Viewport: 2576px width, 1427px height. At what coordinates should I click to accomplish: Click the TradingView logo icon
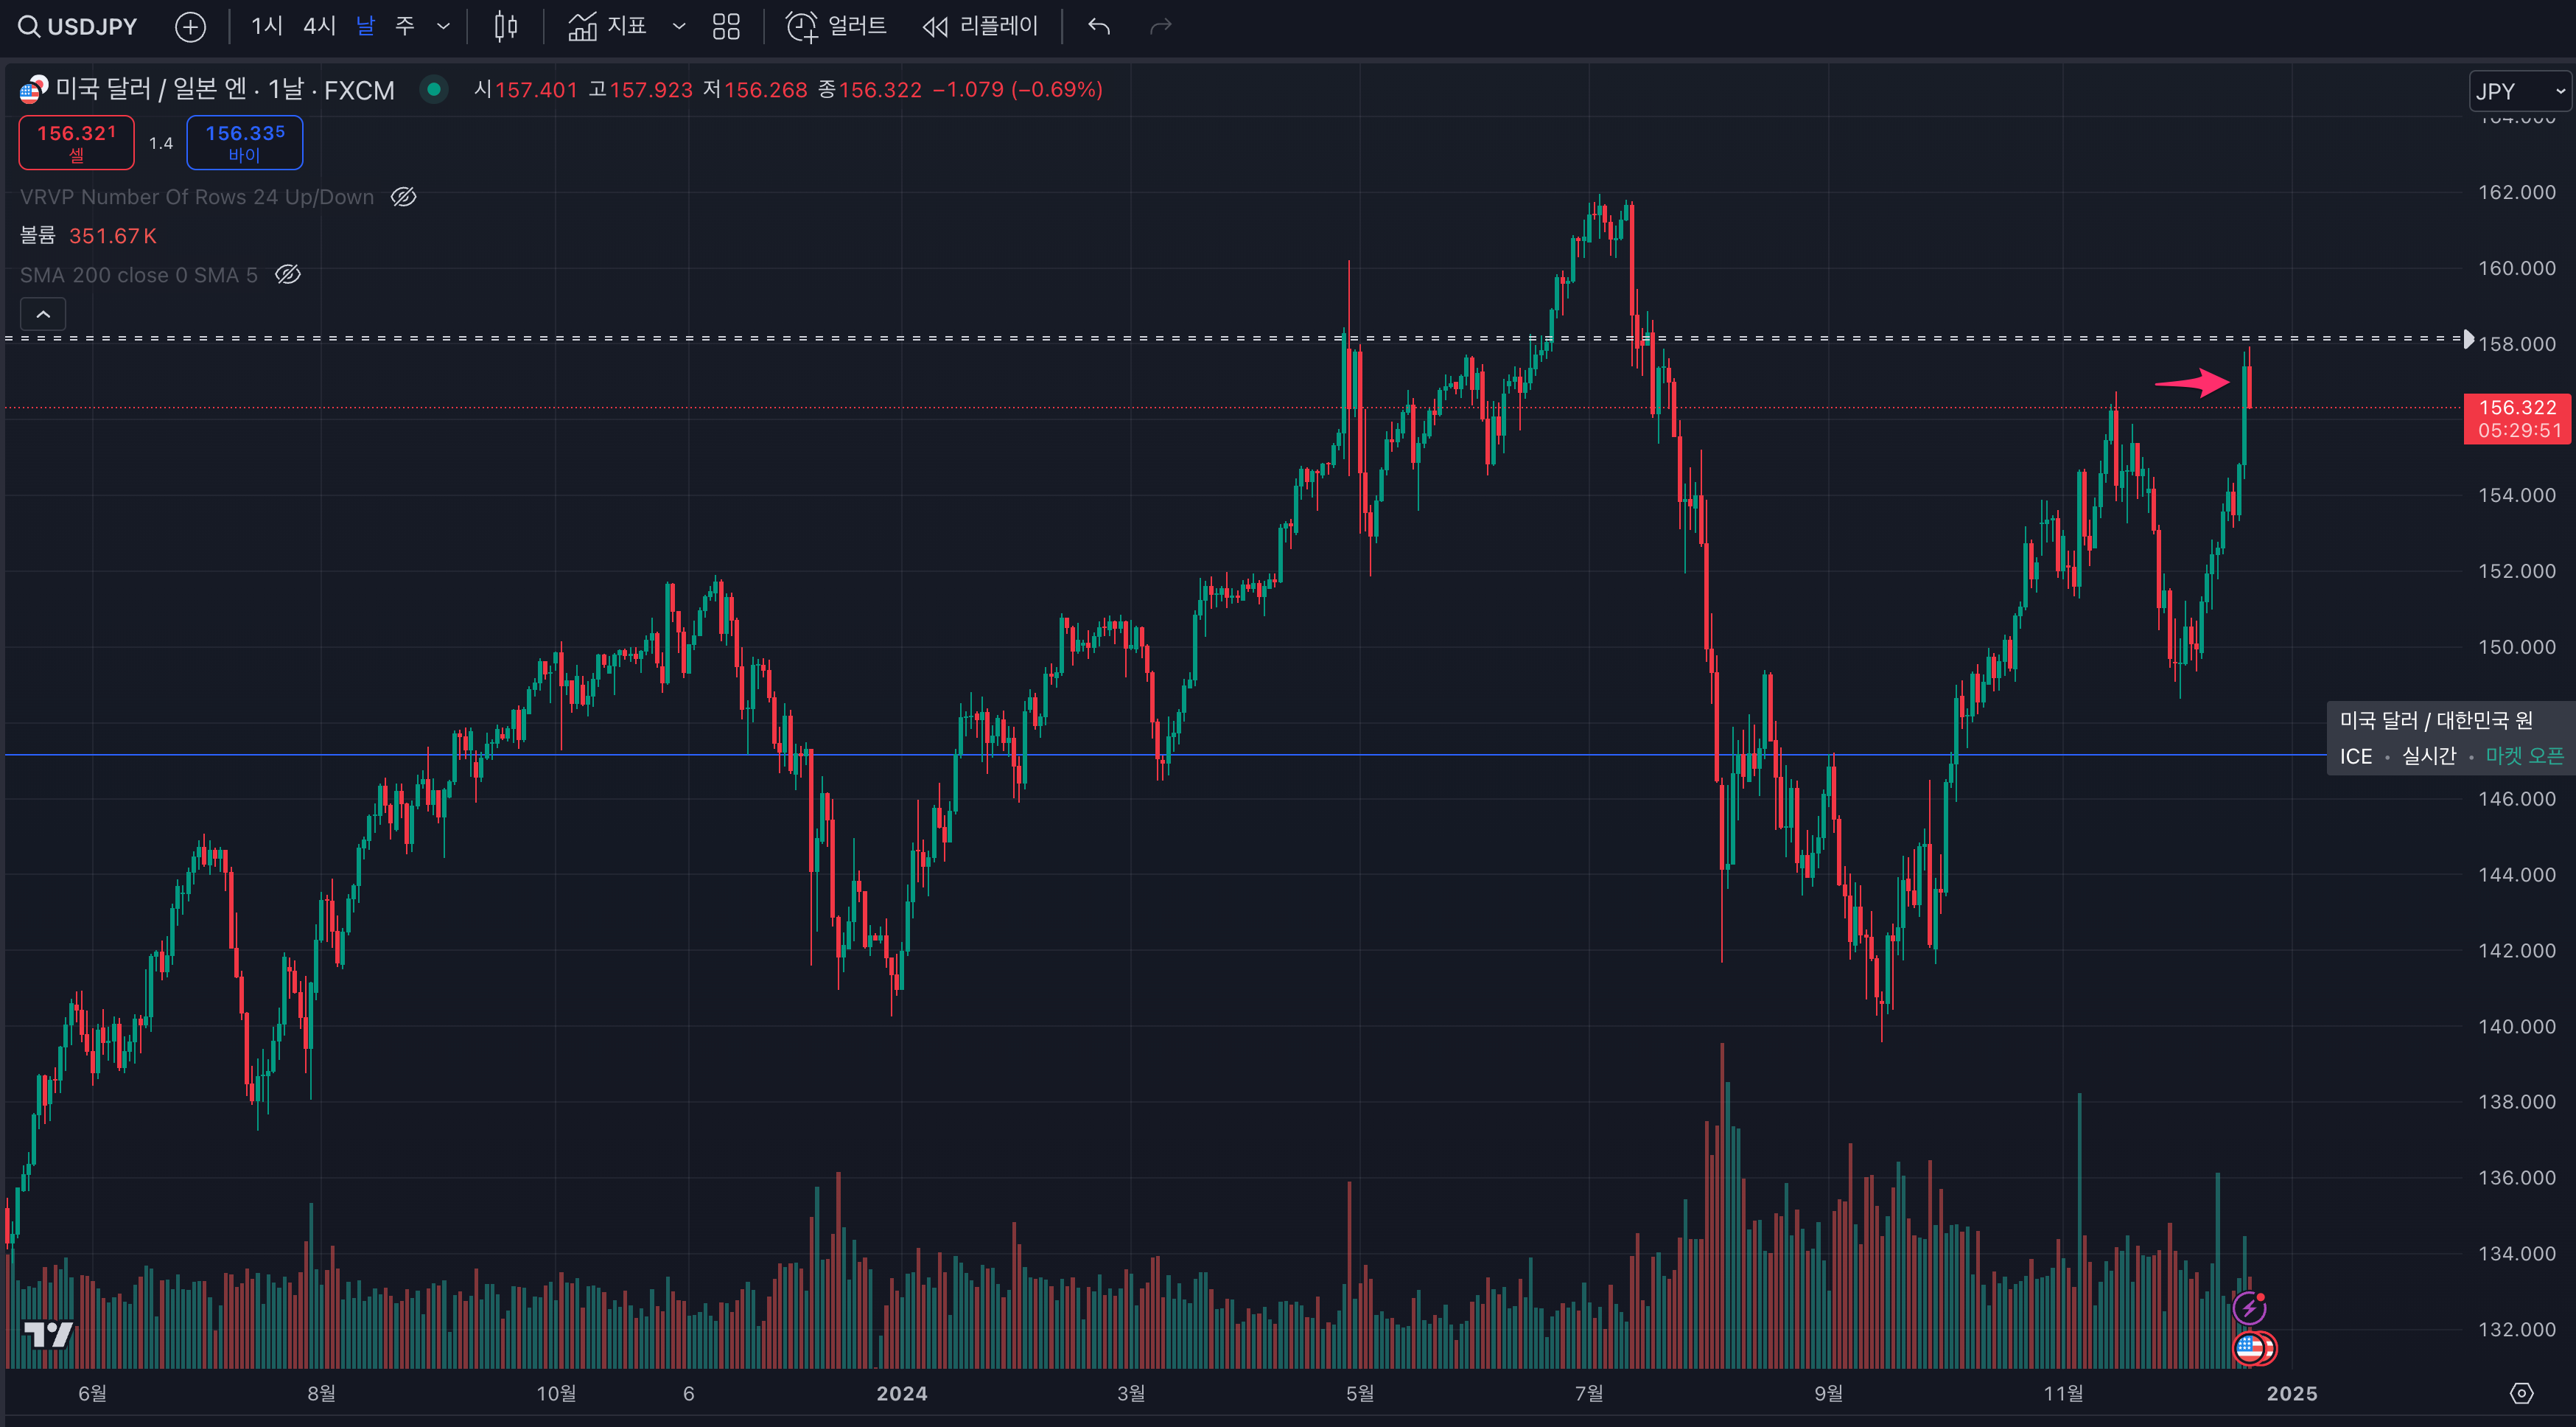(x=48, y=1333)
